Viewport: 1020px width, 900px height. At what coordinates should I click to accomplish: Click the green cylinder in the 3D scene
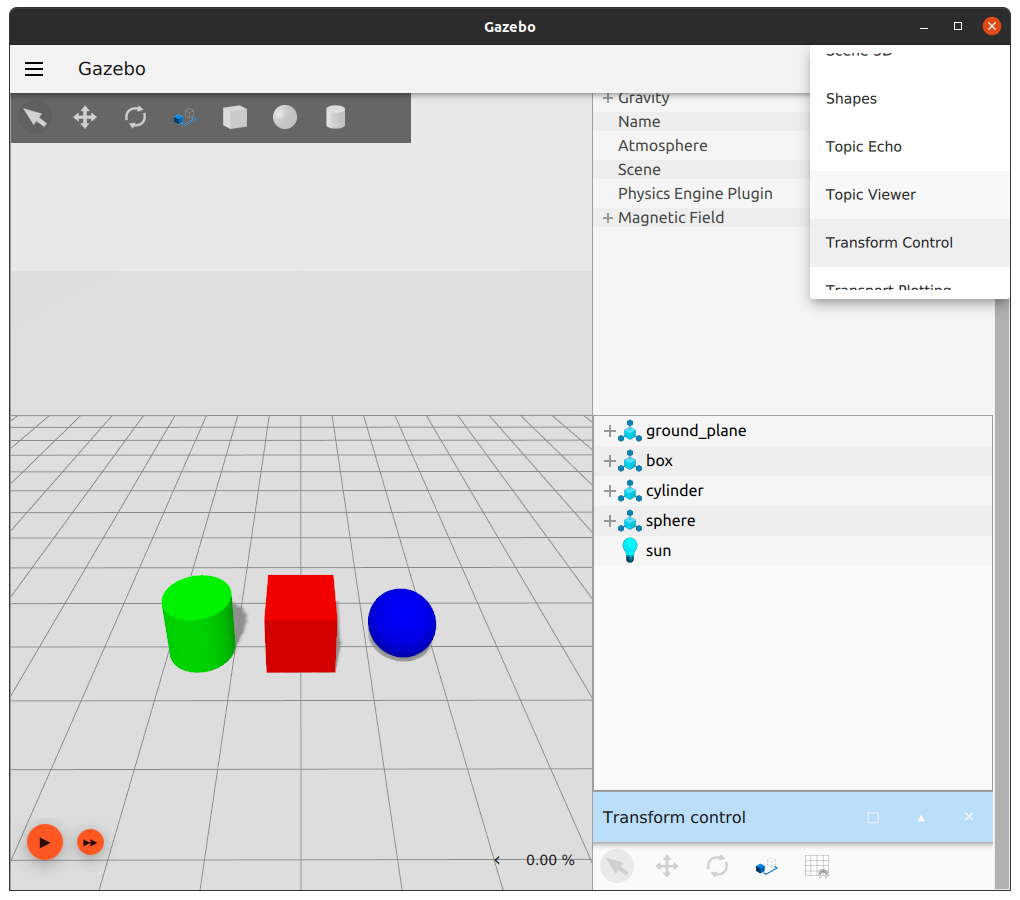tap(198, 624)
